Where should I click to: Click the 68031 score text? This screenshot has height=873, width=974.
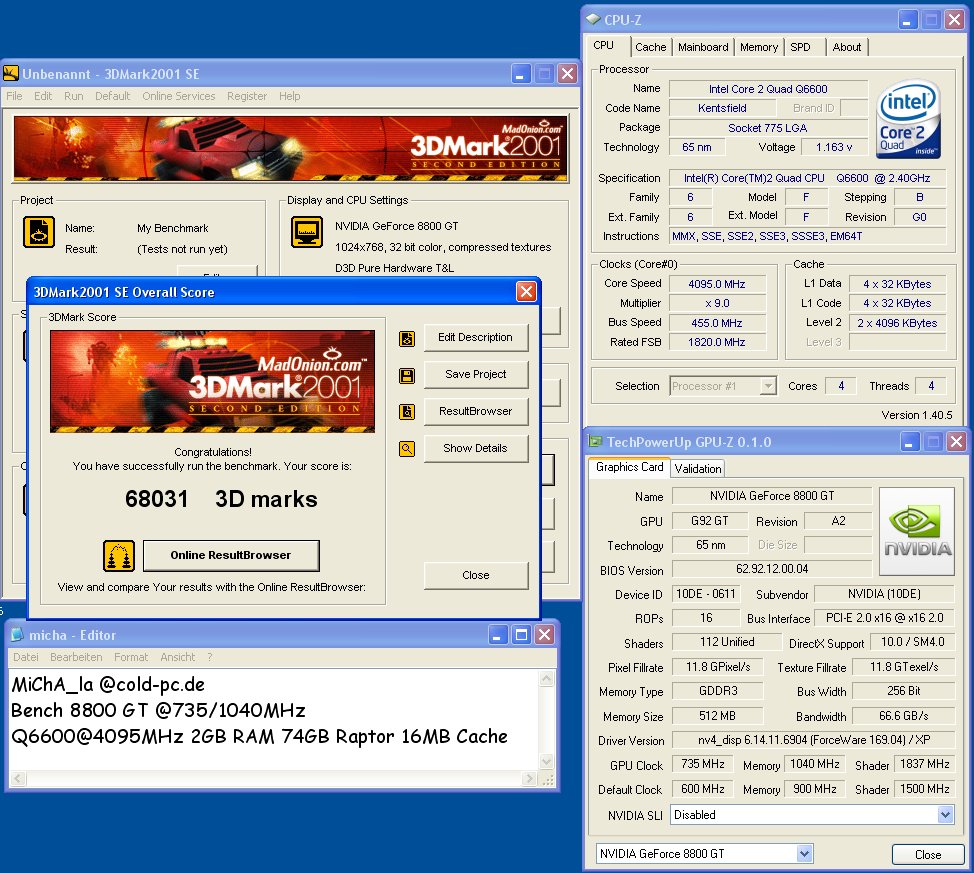[x=157, y=499]
